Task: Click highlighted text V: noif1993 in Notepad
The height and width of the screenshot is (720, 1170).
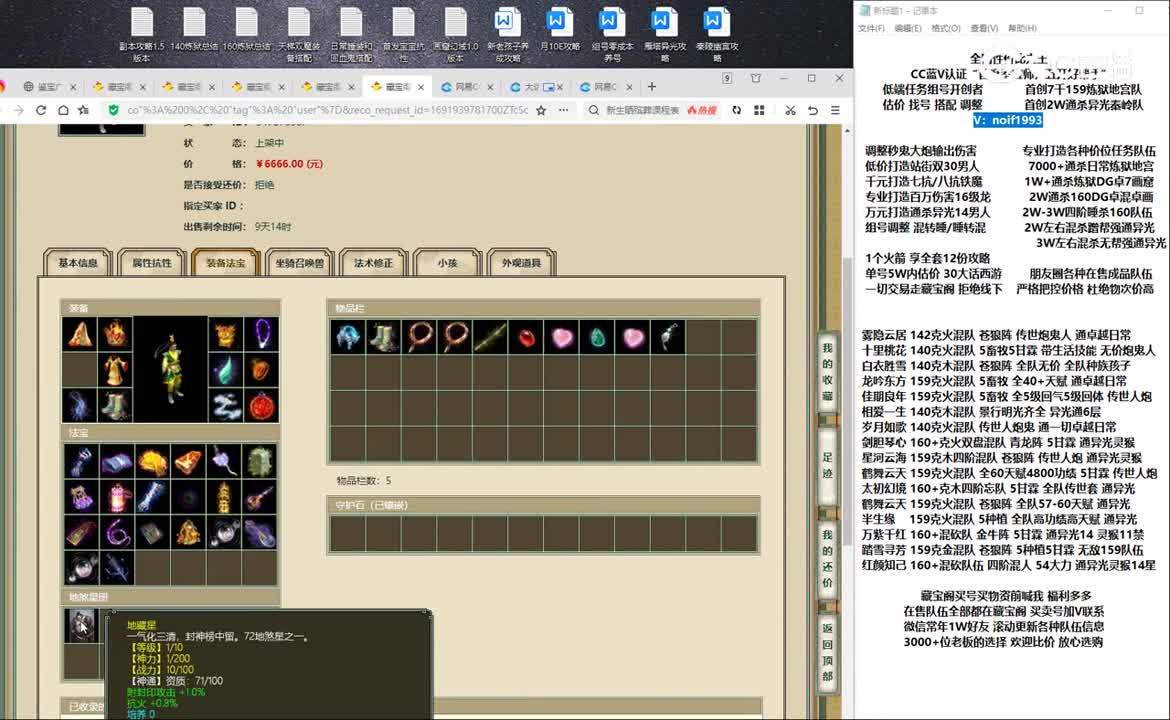Action: point(1007,120)
